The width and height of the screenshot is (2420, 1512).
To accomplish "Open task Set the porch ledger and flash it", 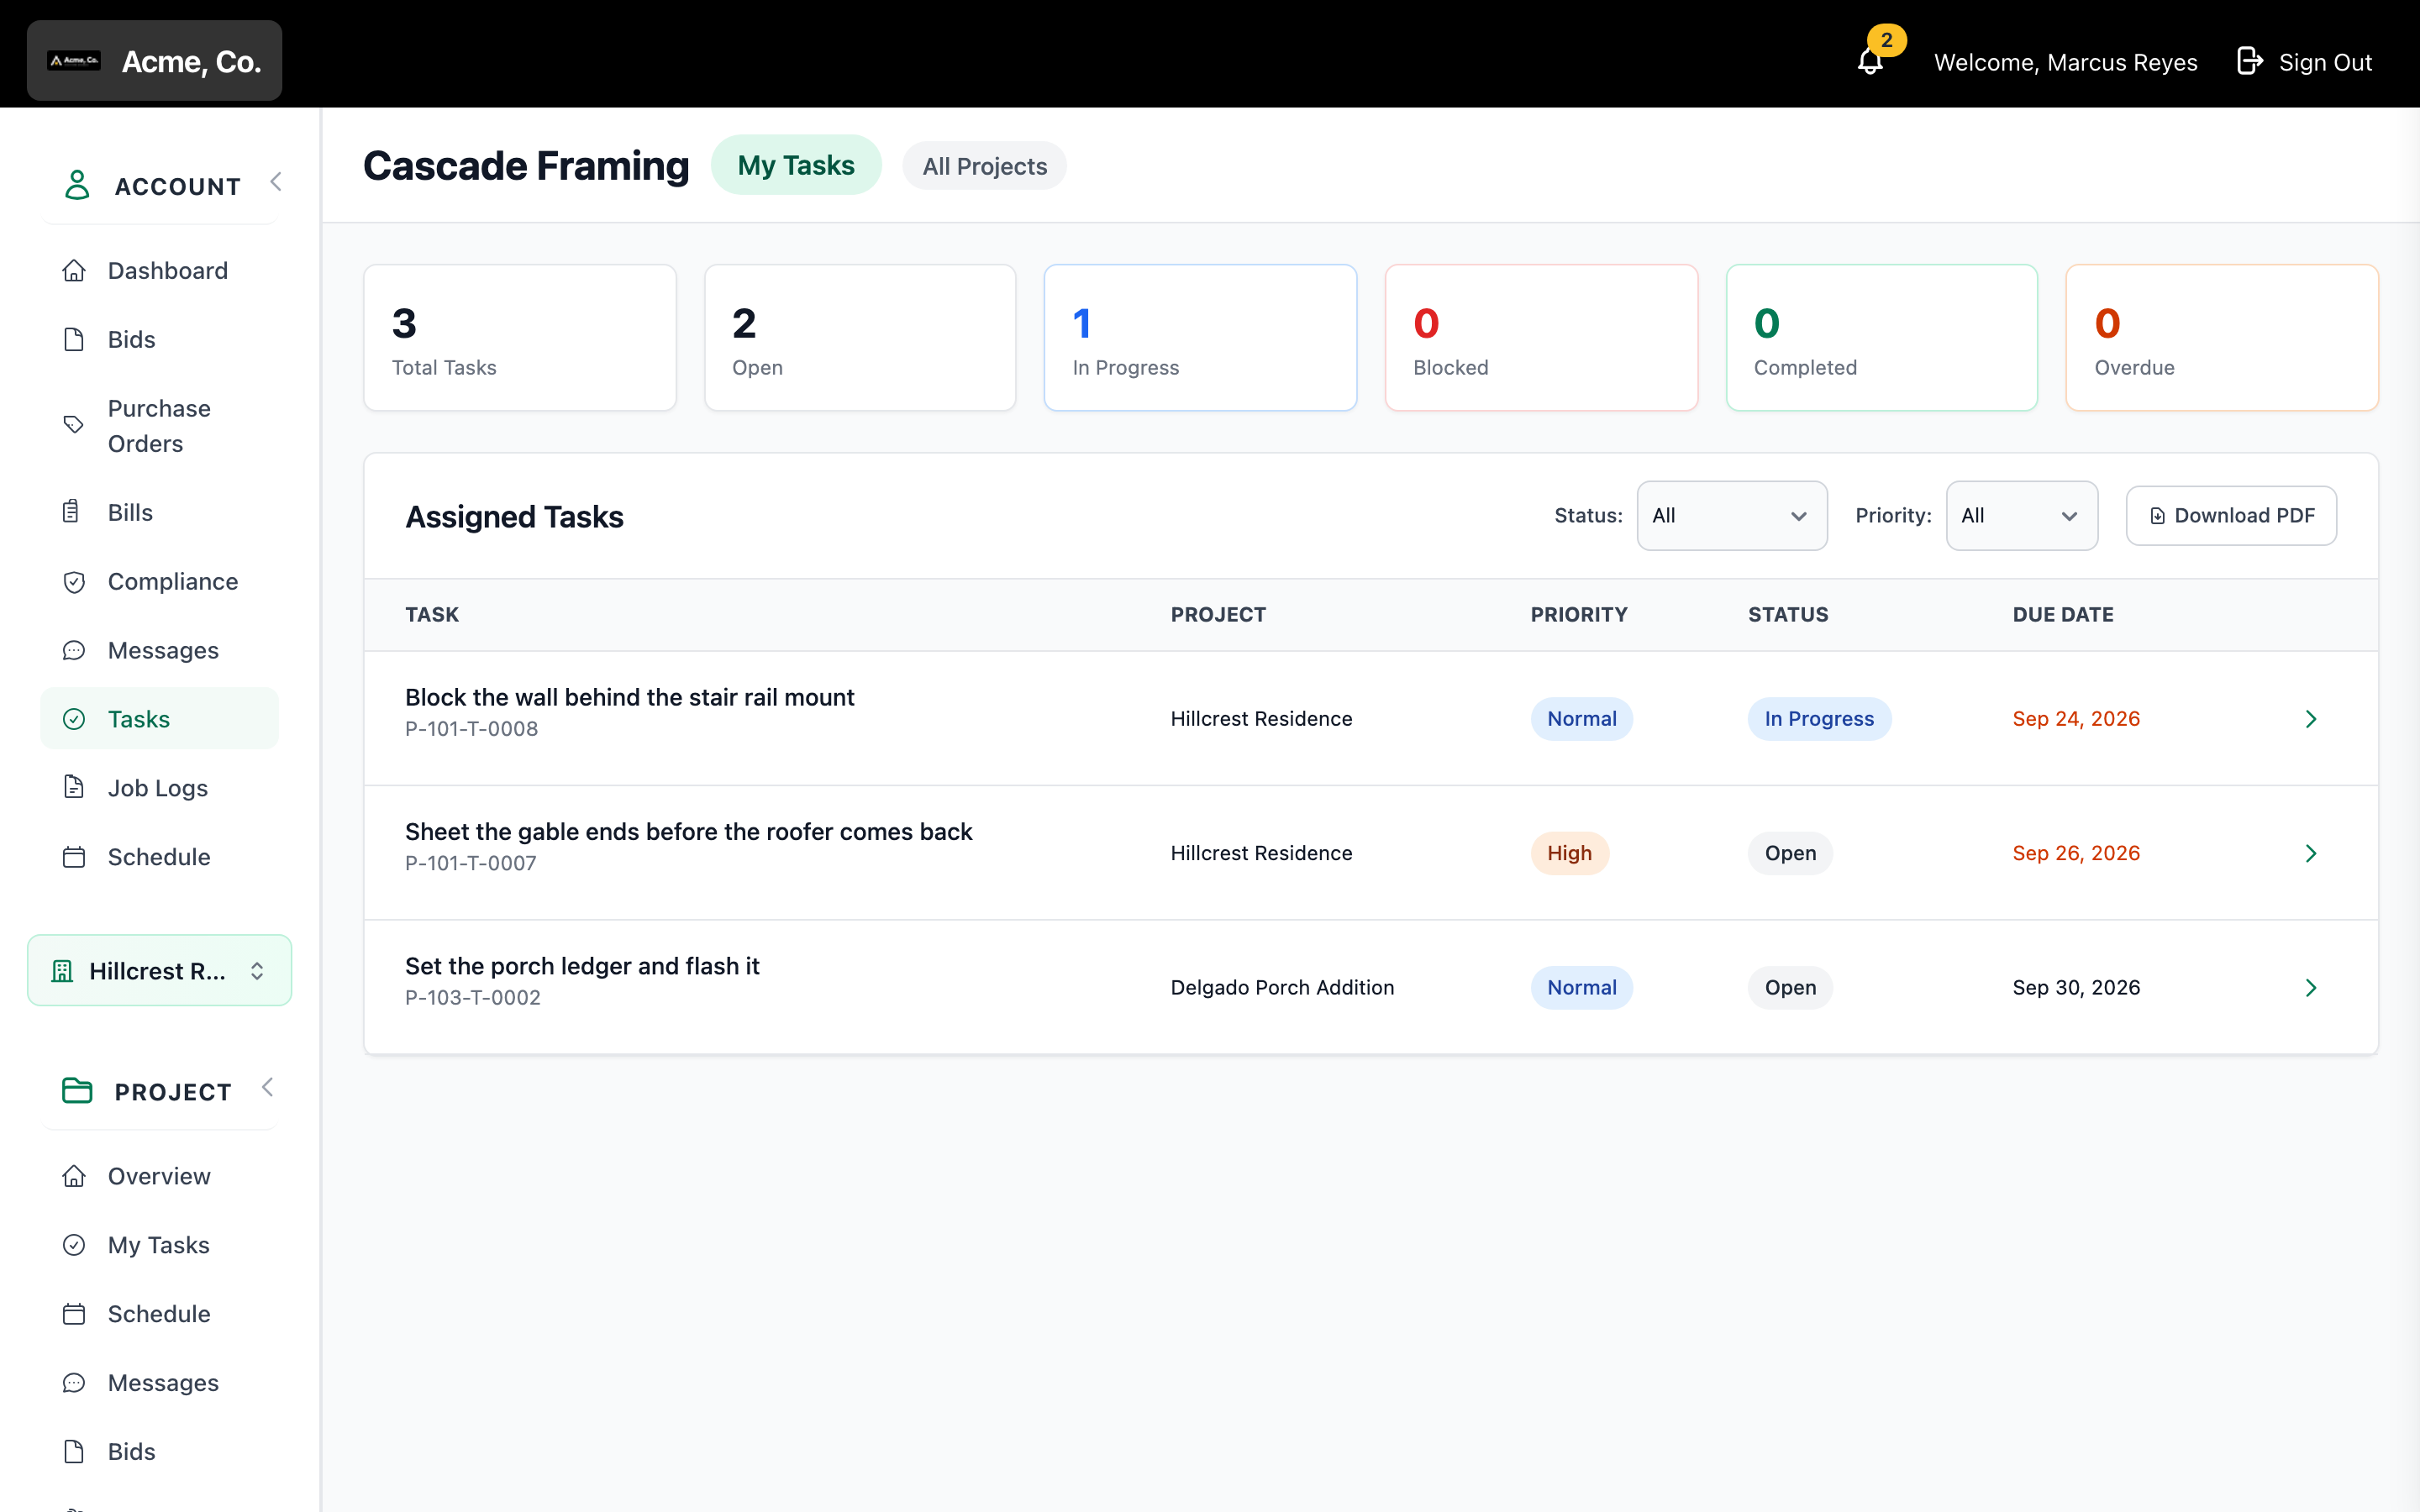I will (582, 966).
